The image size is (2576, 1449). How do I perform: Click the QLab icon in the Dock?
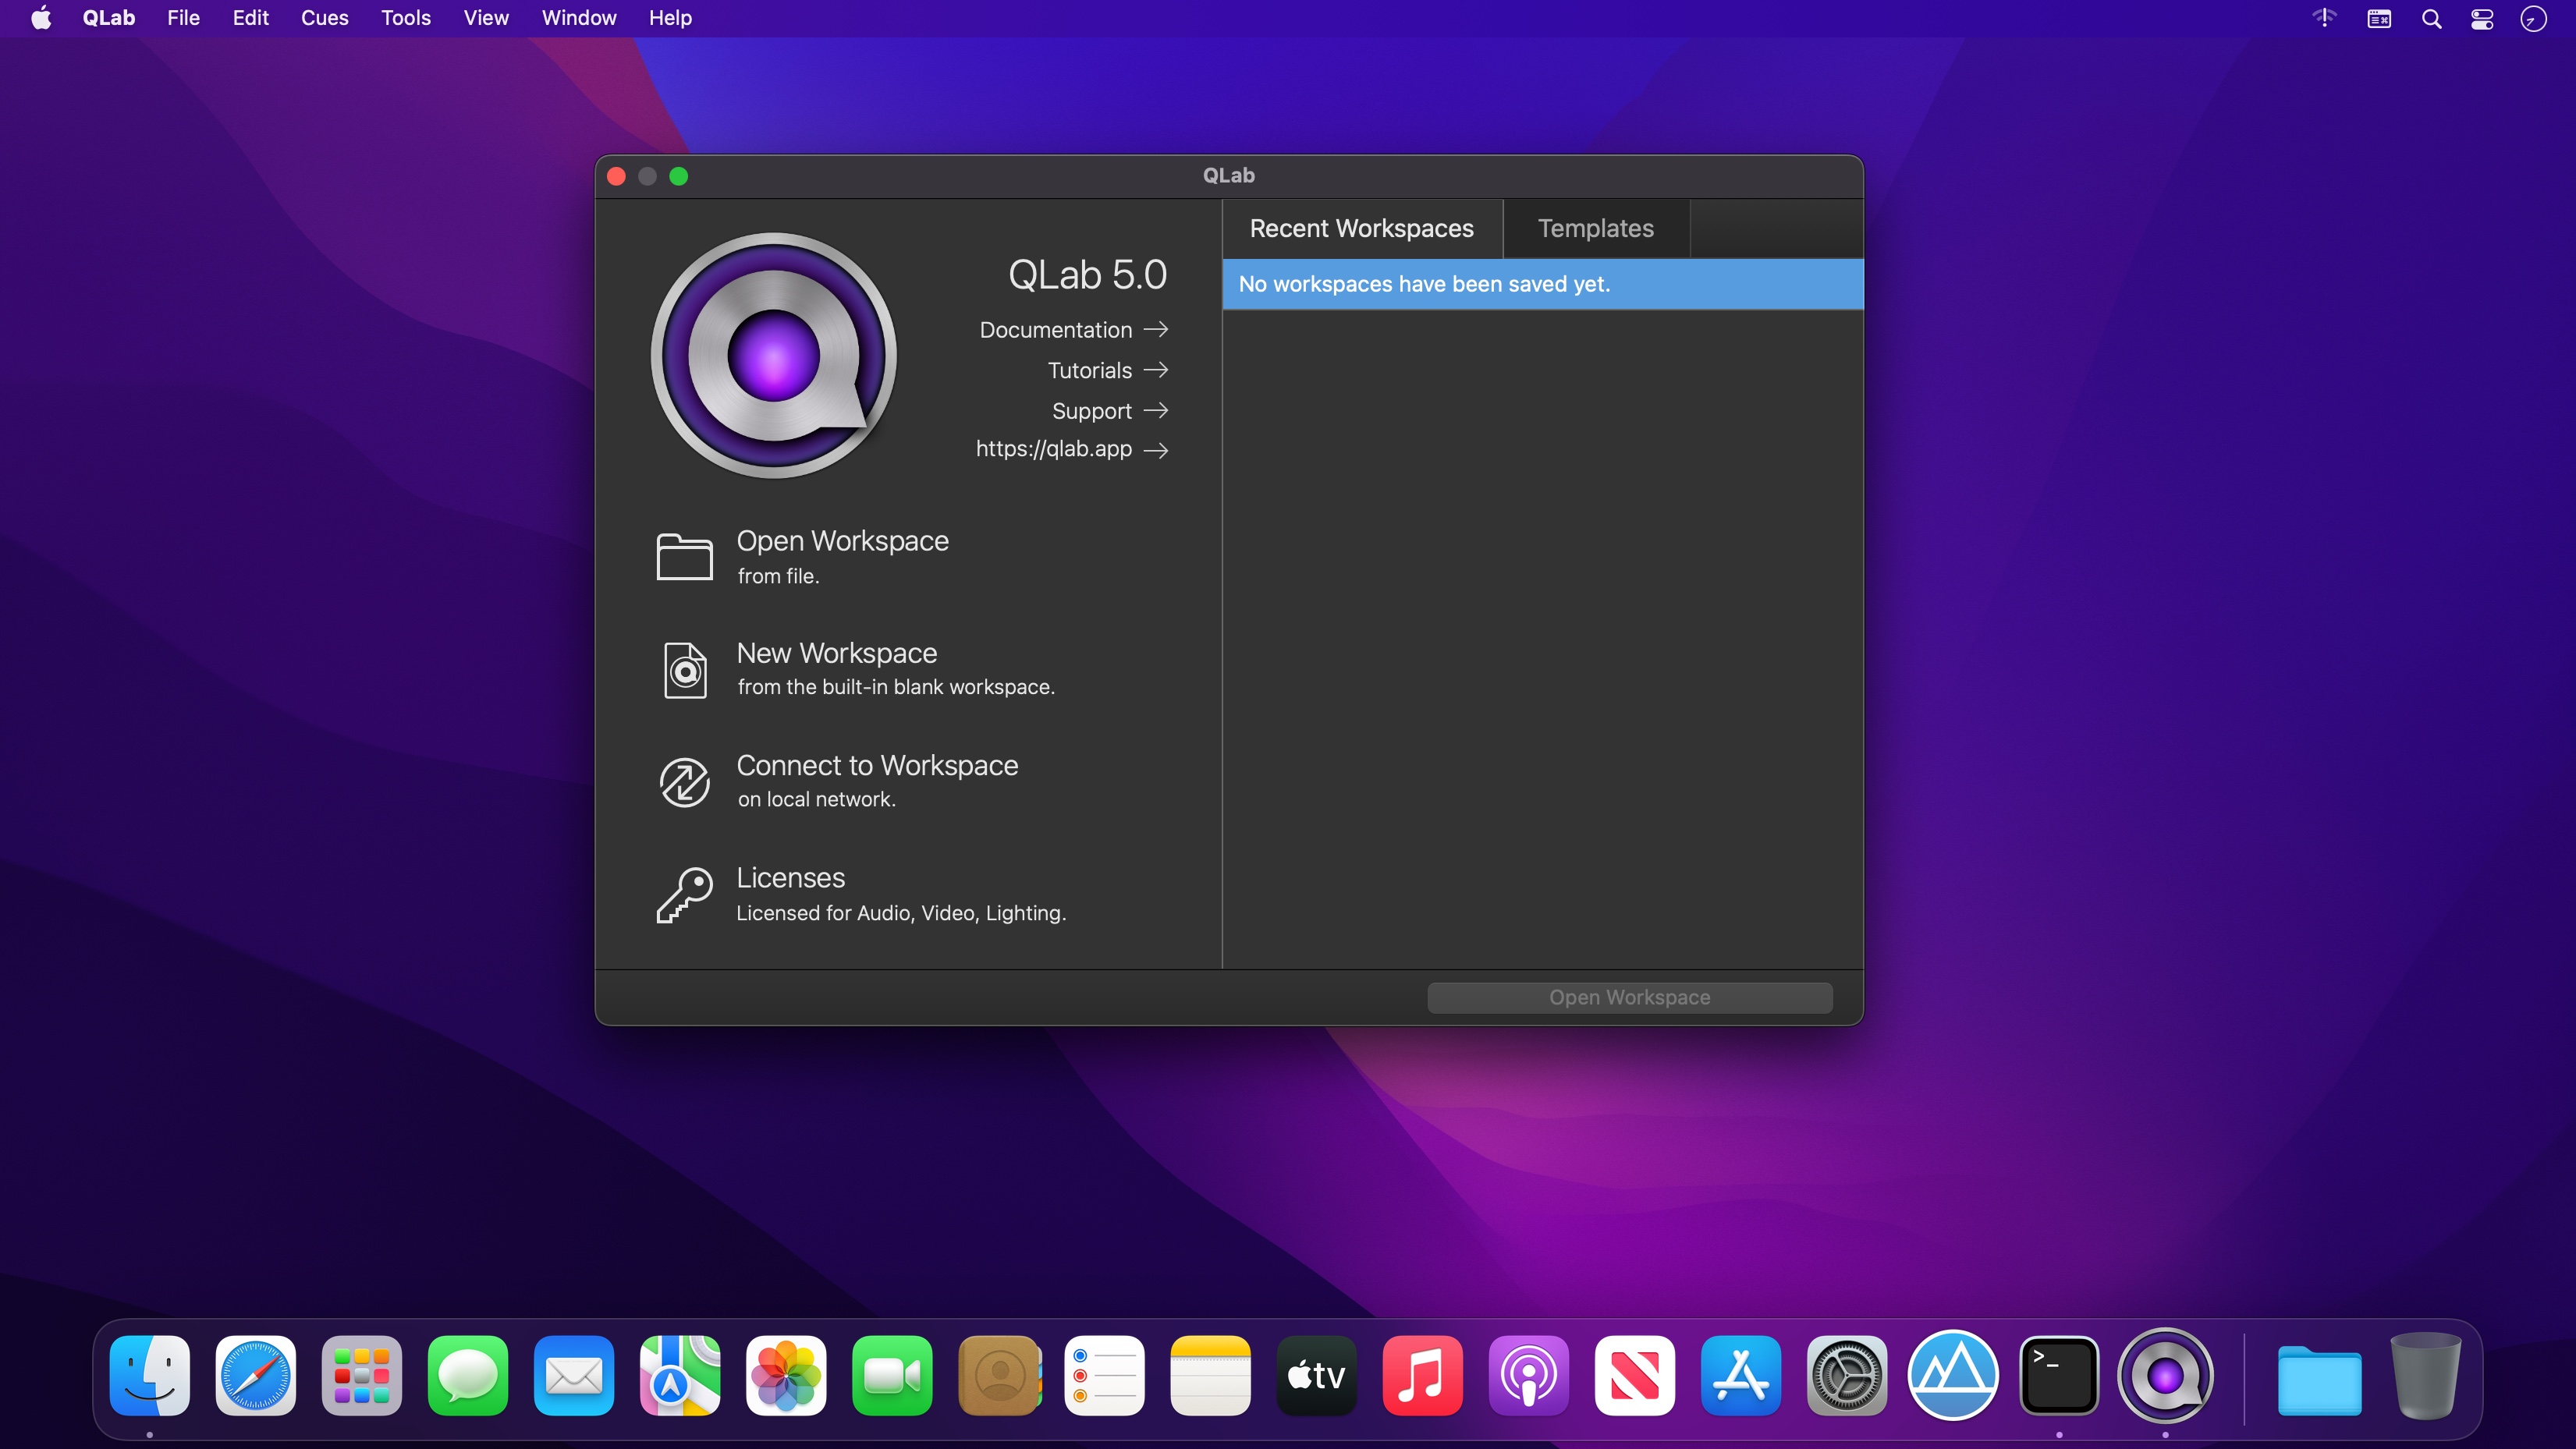2166,1375
